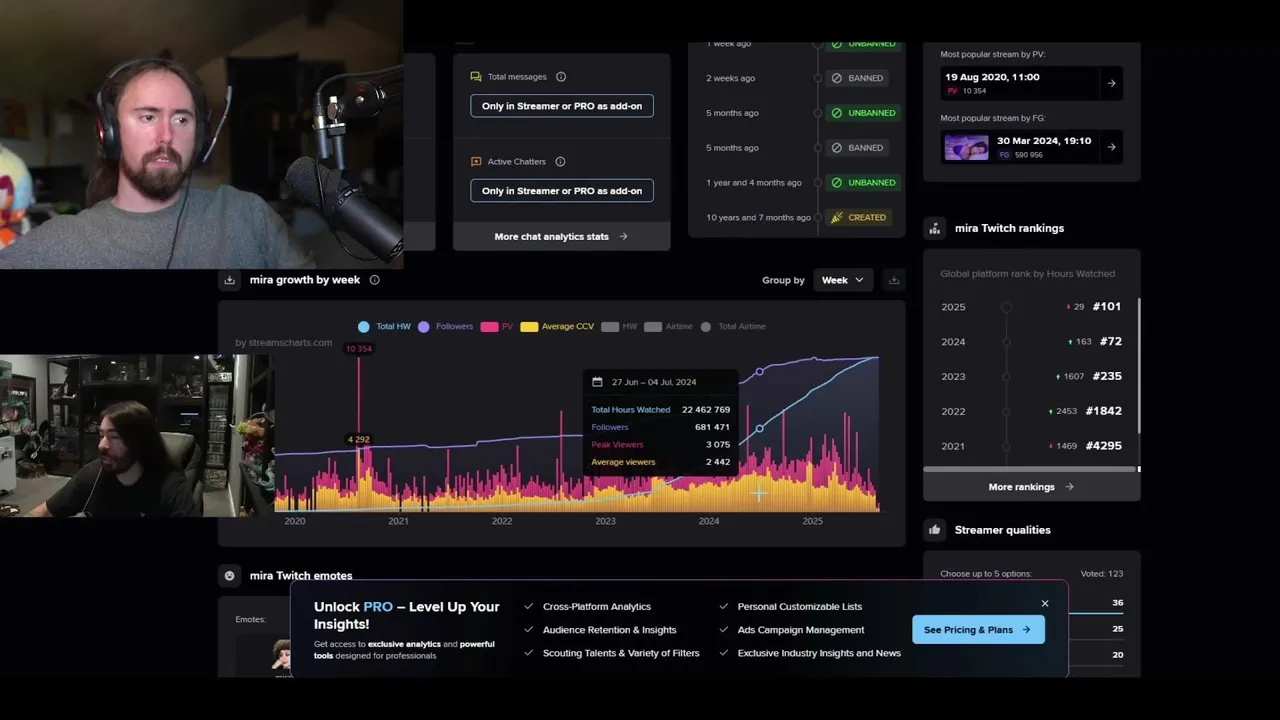Click the Followers line point near tooltip

click(759, 372)
